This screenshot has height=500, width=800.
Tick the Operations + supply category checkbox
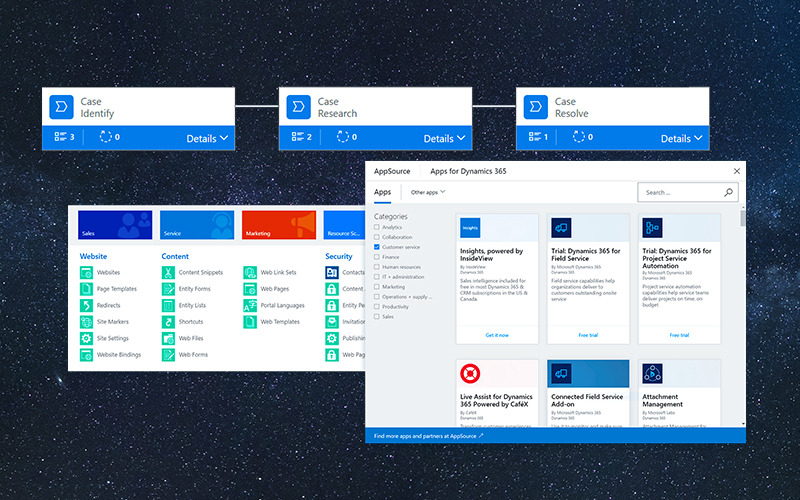click(x=377, y=297)
